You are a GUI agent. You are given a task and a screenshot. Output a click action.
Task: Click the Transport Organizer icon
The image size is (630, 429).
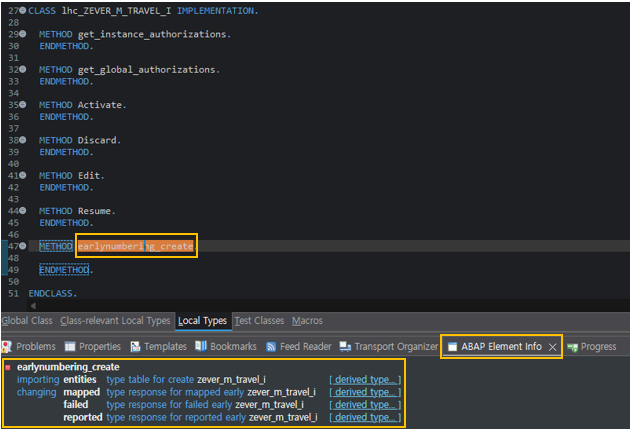coord(345,346)
